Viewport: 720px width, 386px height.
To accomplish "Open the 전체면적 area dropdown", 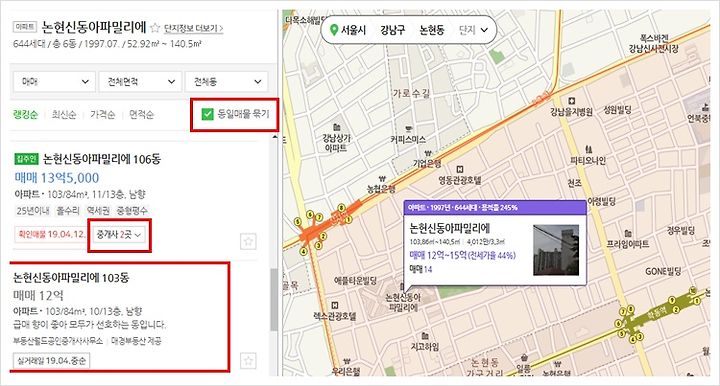I will [140, 82].
